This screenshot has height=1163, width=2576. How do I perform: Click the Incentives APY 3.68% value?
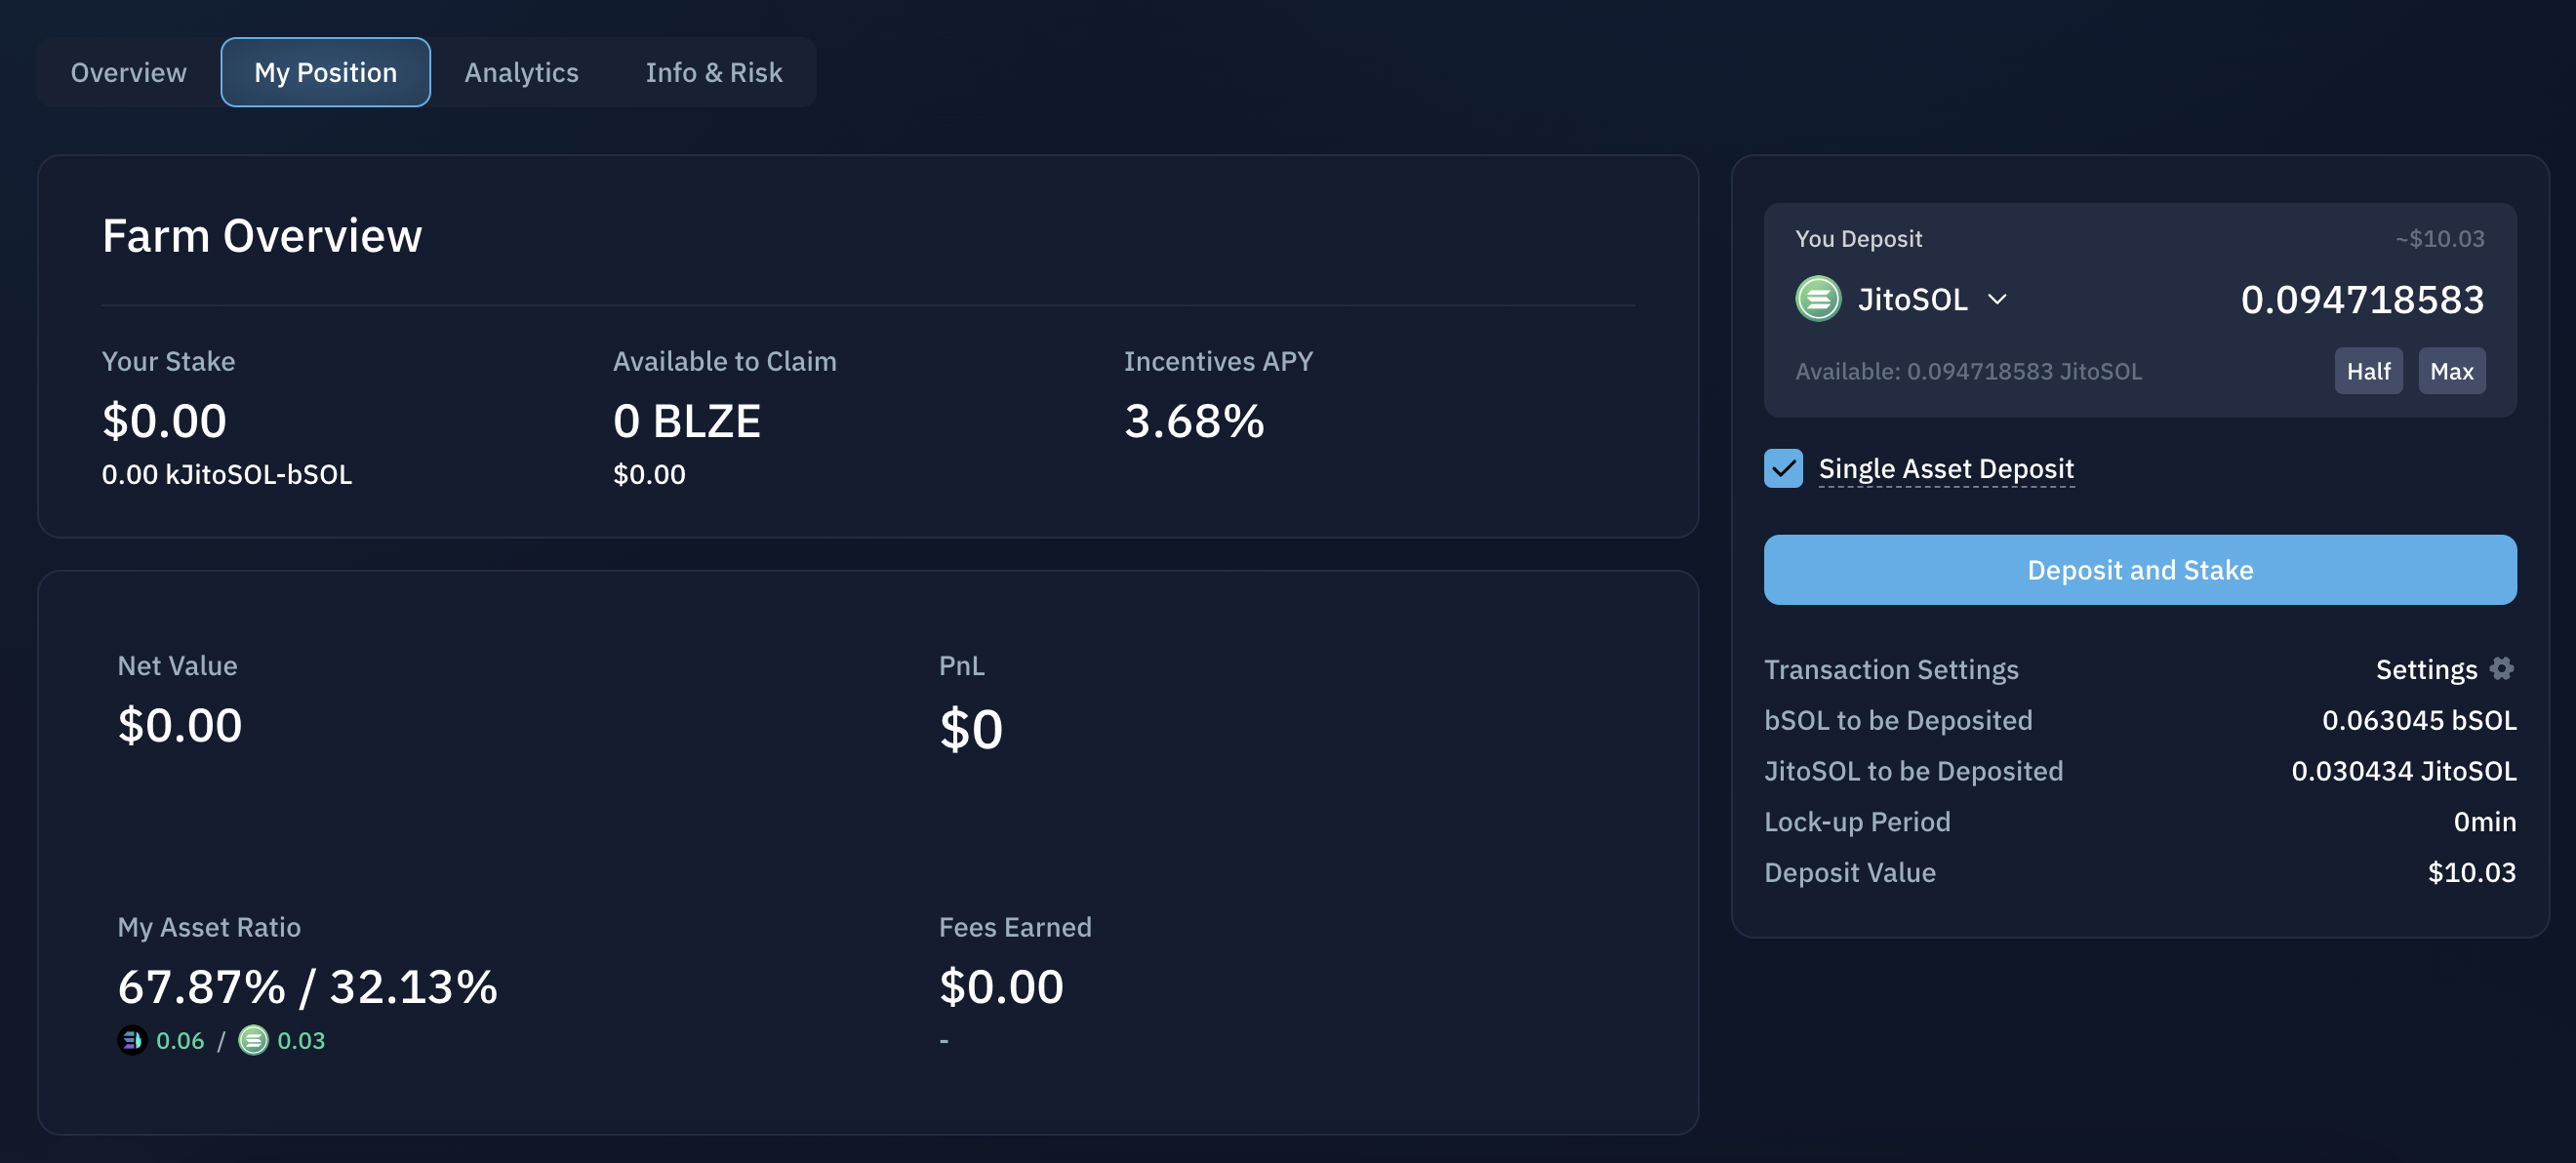click(1194, 421)
